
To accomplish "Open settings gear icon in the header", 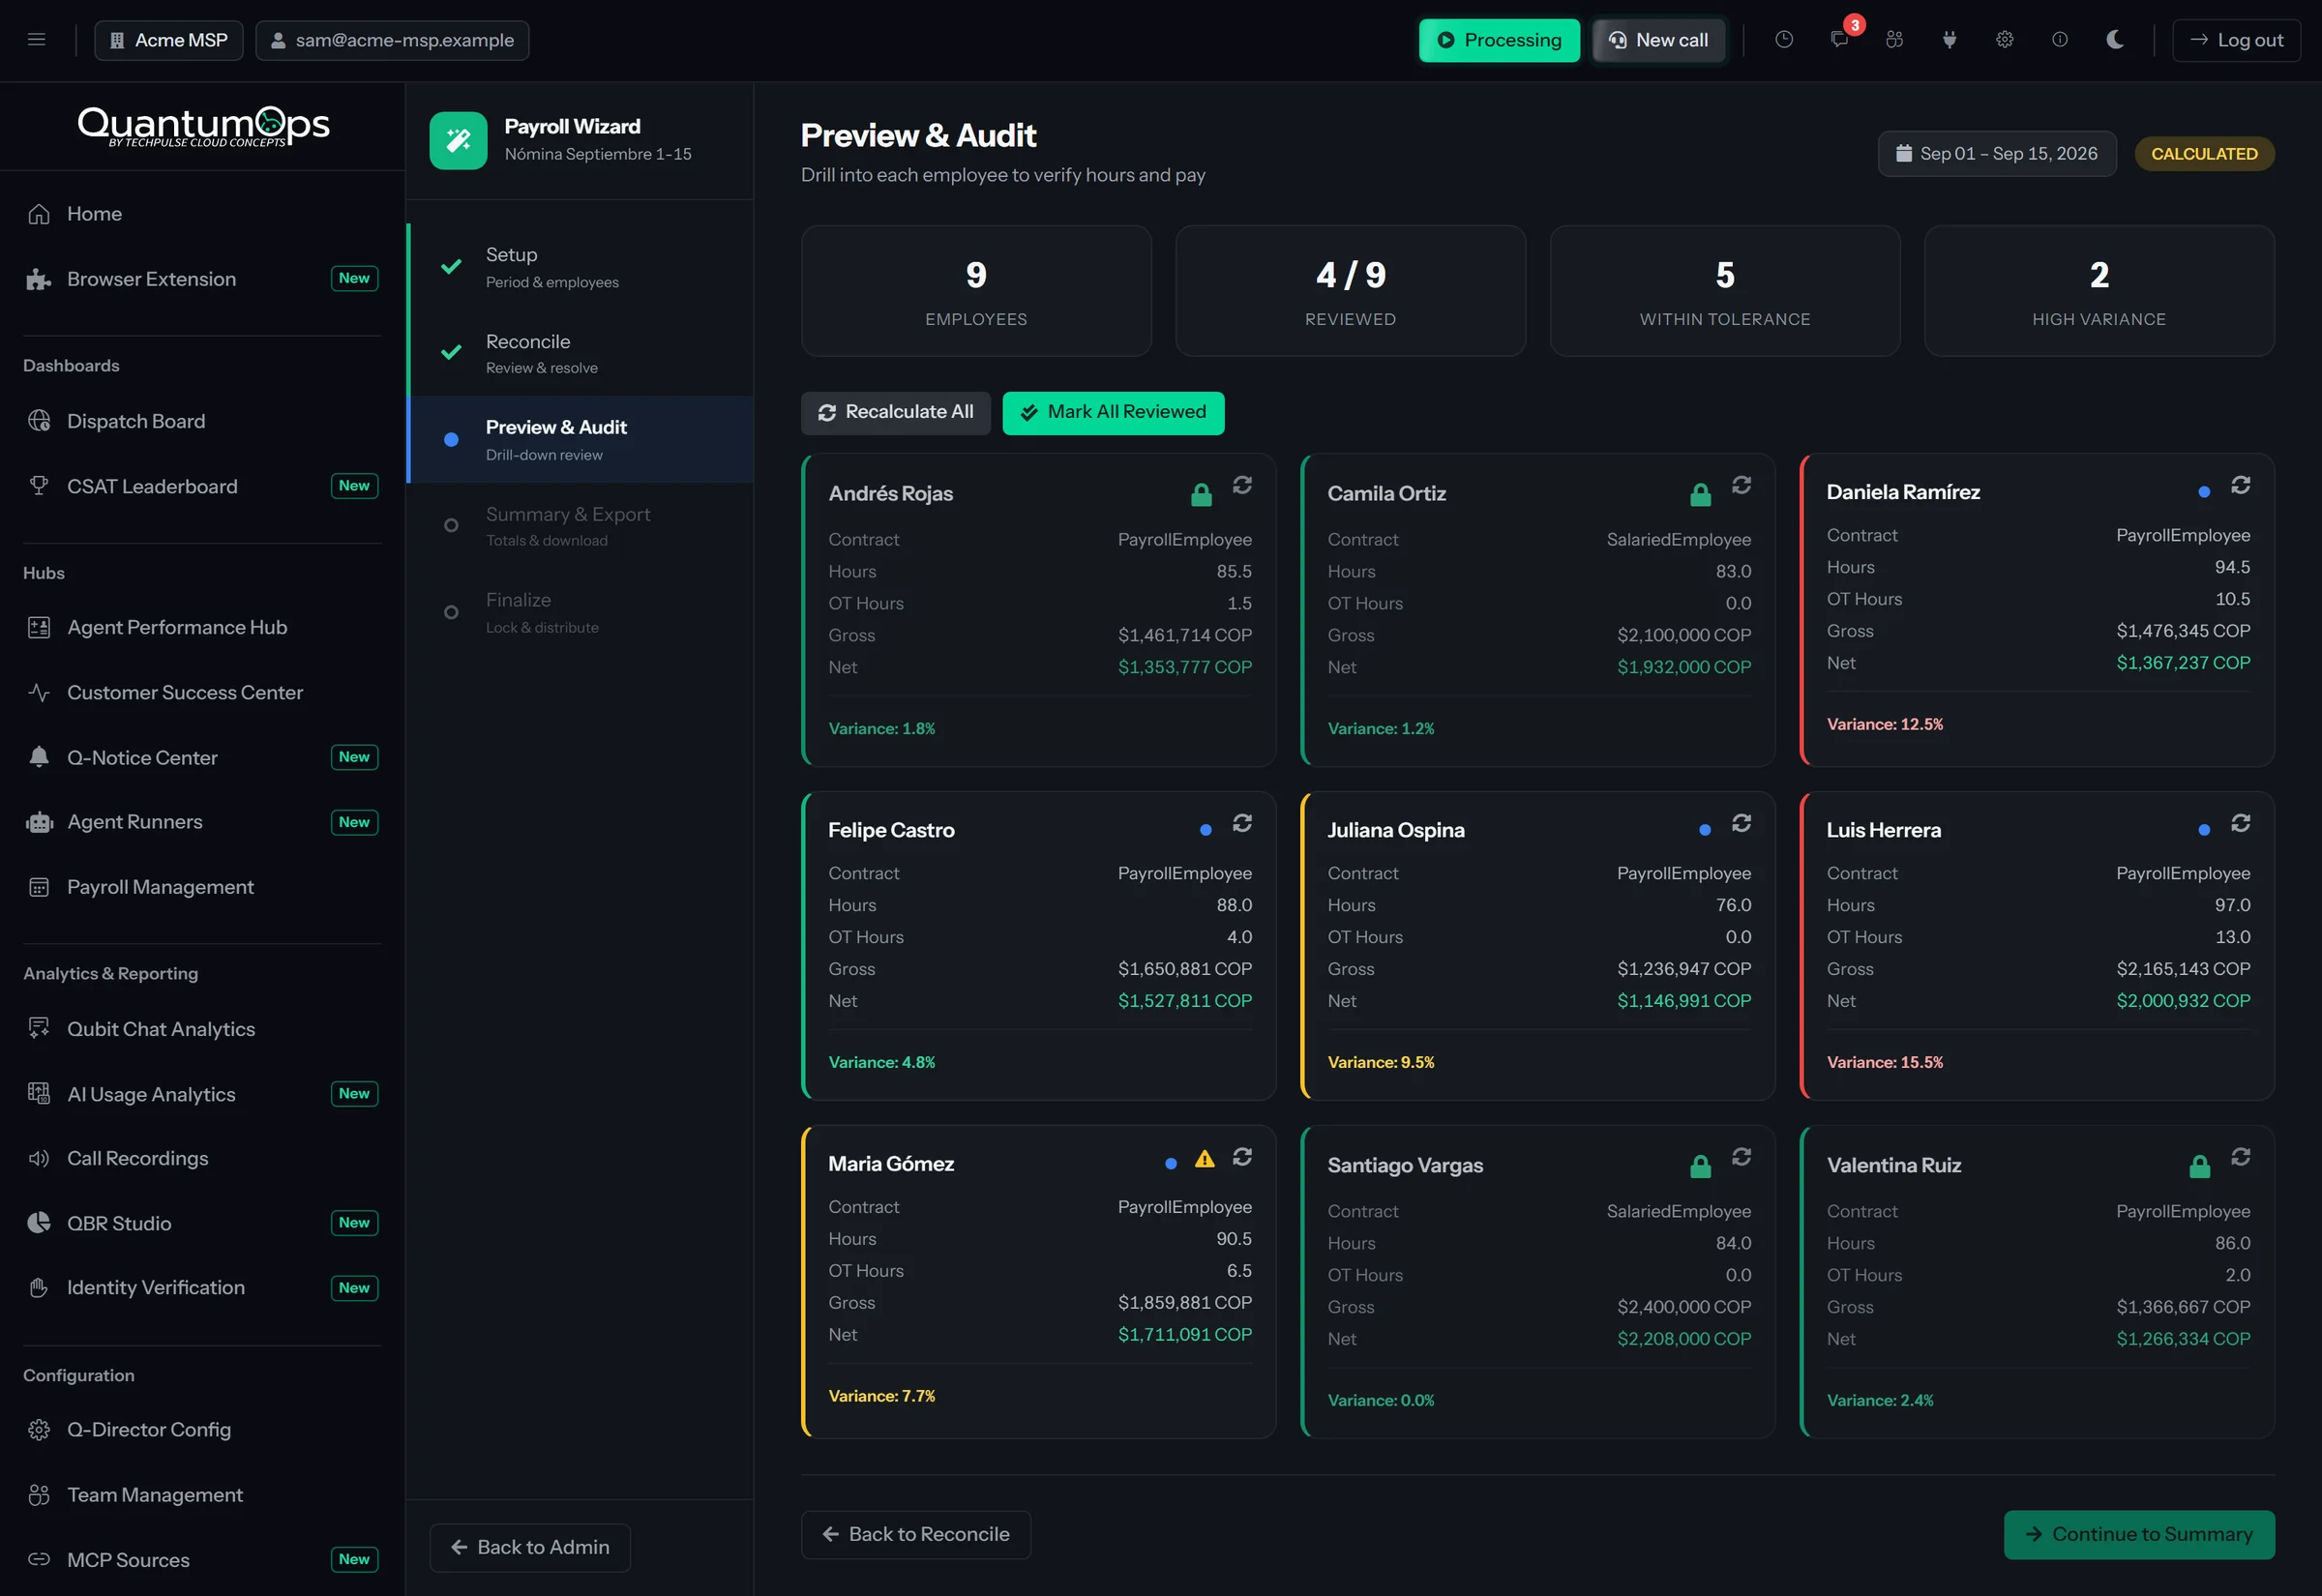I will tap(2005, 40).
